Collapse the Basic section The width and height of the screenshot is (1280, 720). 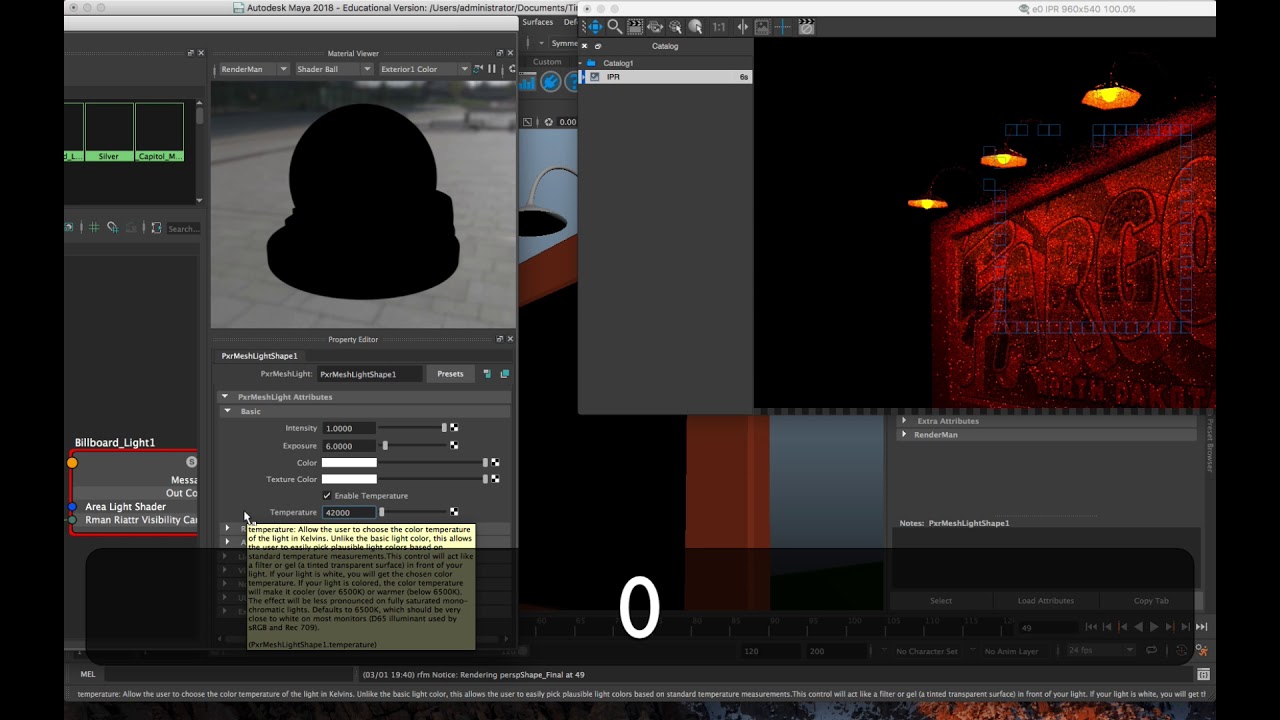[227, 411]
